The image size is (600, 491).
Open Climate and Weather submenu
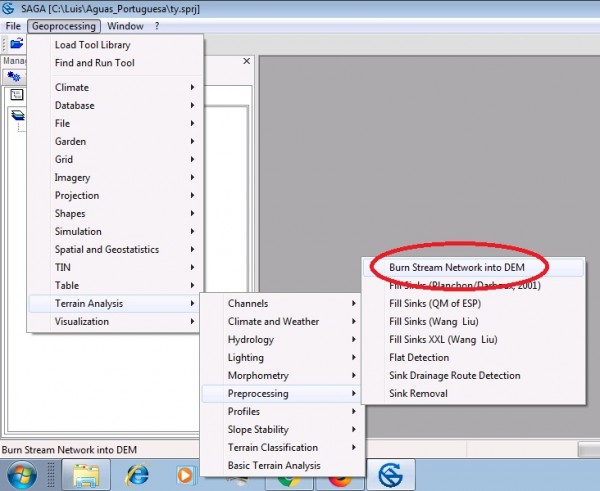pyautogui.click(x=282, y=321)
